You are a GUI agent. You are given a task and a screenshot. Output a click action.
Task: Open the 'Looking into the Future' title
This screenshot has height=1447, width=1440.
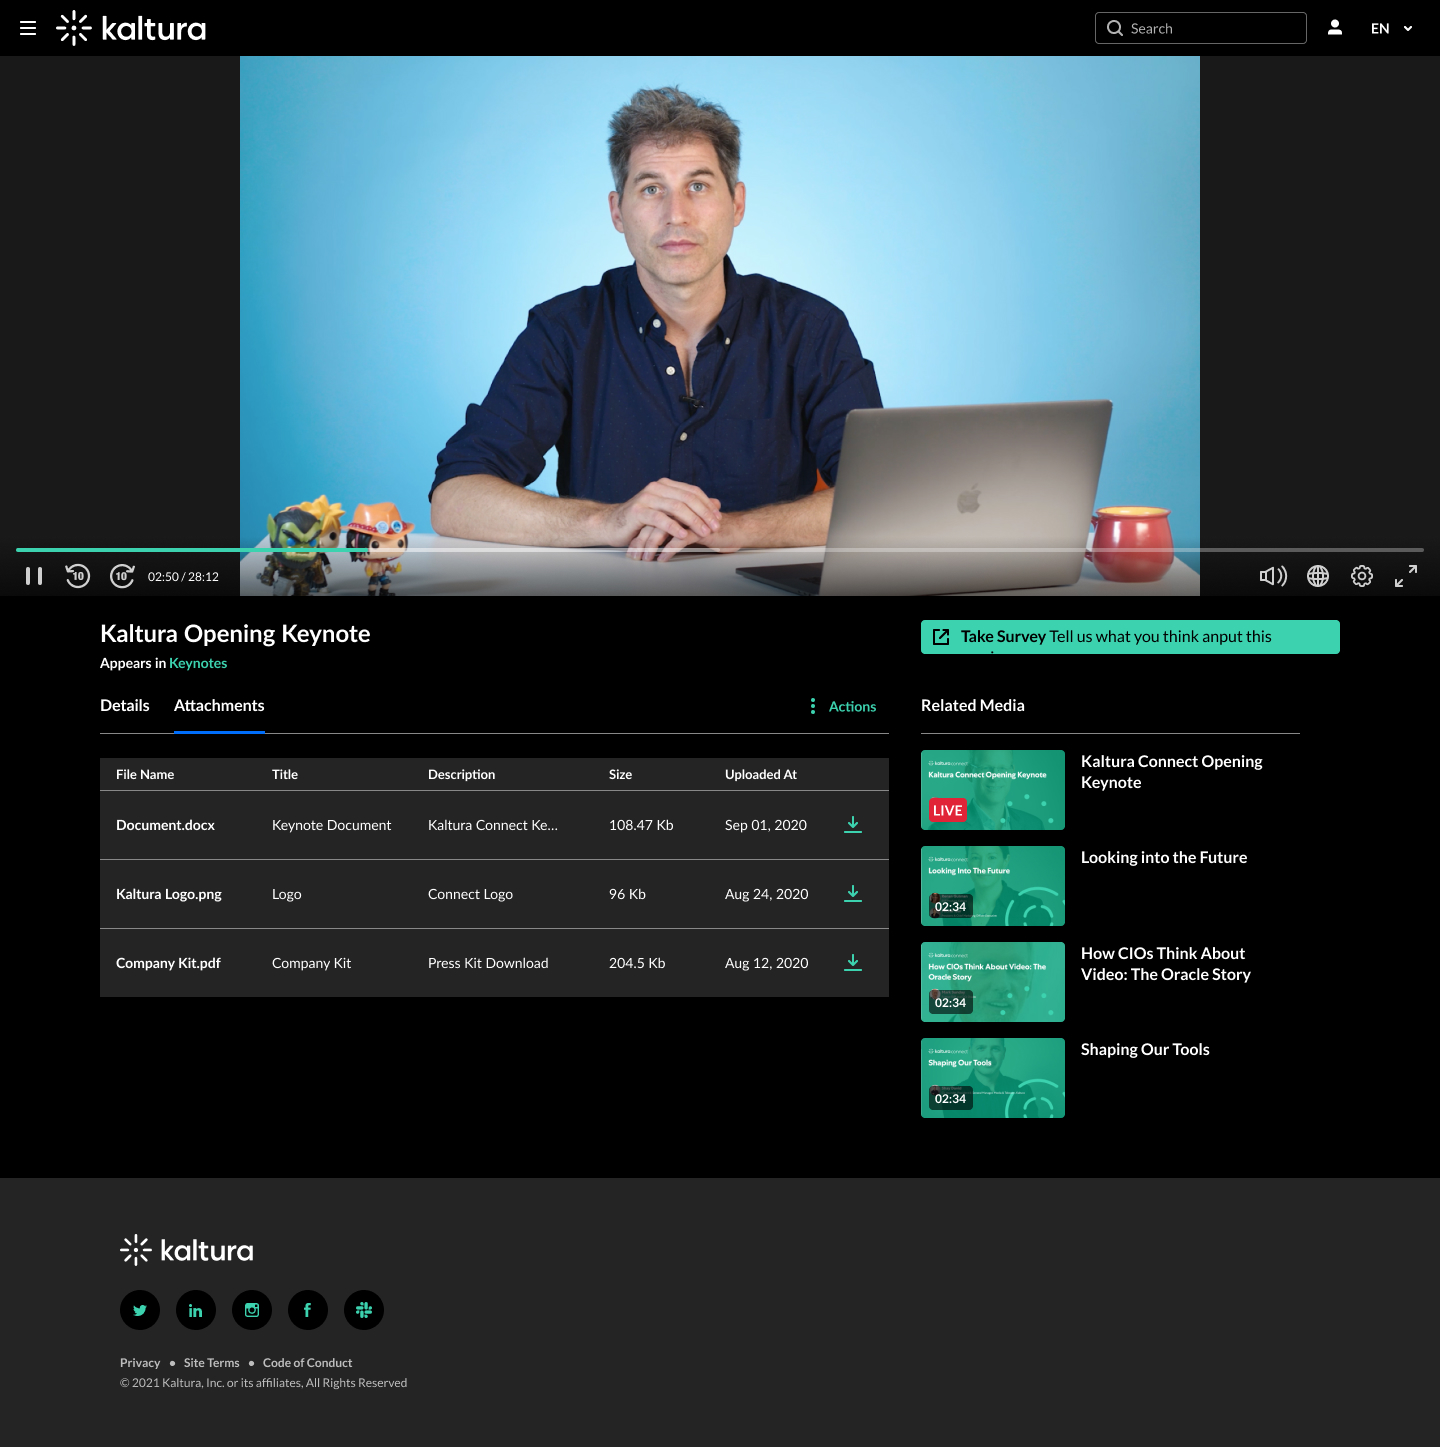[x=1164, y=857]
